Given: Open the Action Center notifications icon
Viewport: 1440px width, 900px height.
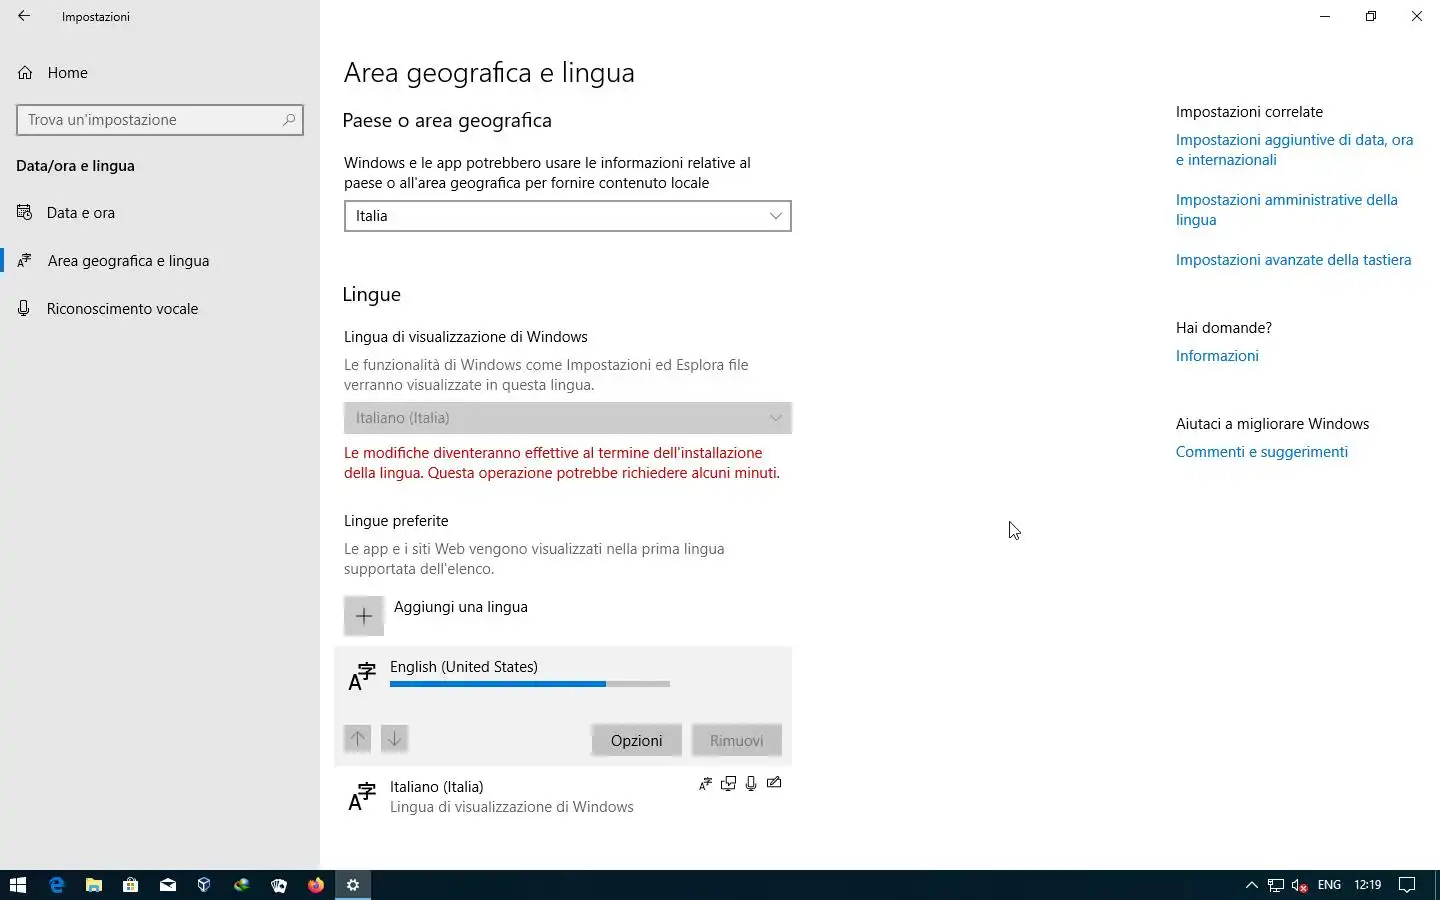Looking at the screenshot, I should click(1406, 885).
